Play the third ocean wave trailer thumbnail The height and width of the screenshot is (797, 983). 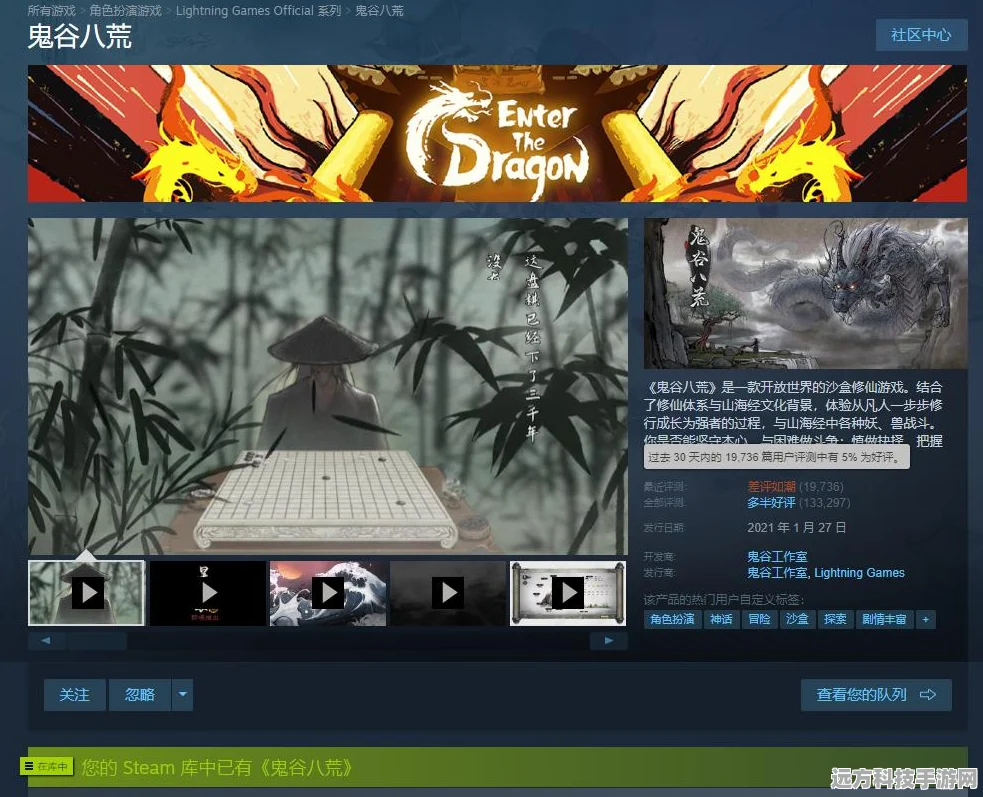click(328, 593)
